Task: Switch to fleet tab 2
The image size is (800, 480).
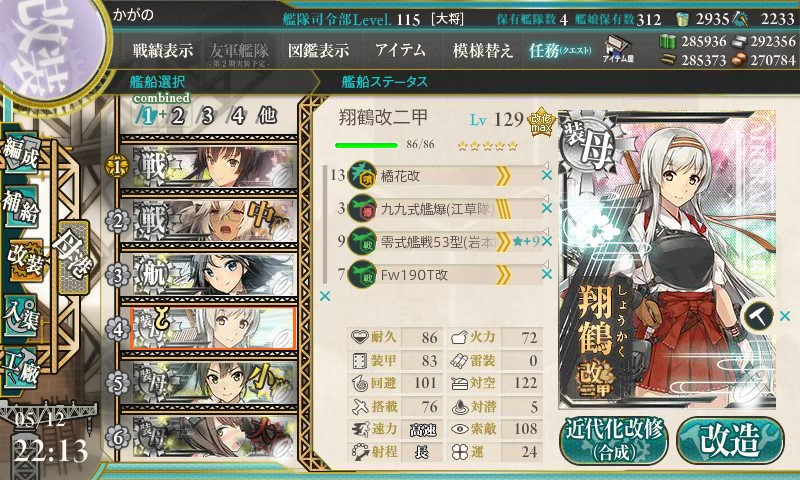Action: (x=178, y=116)
